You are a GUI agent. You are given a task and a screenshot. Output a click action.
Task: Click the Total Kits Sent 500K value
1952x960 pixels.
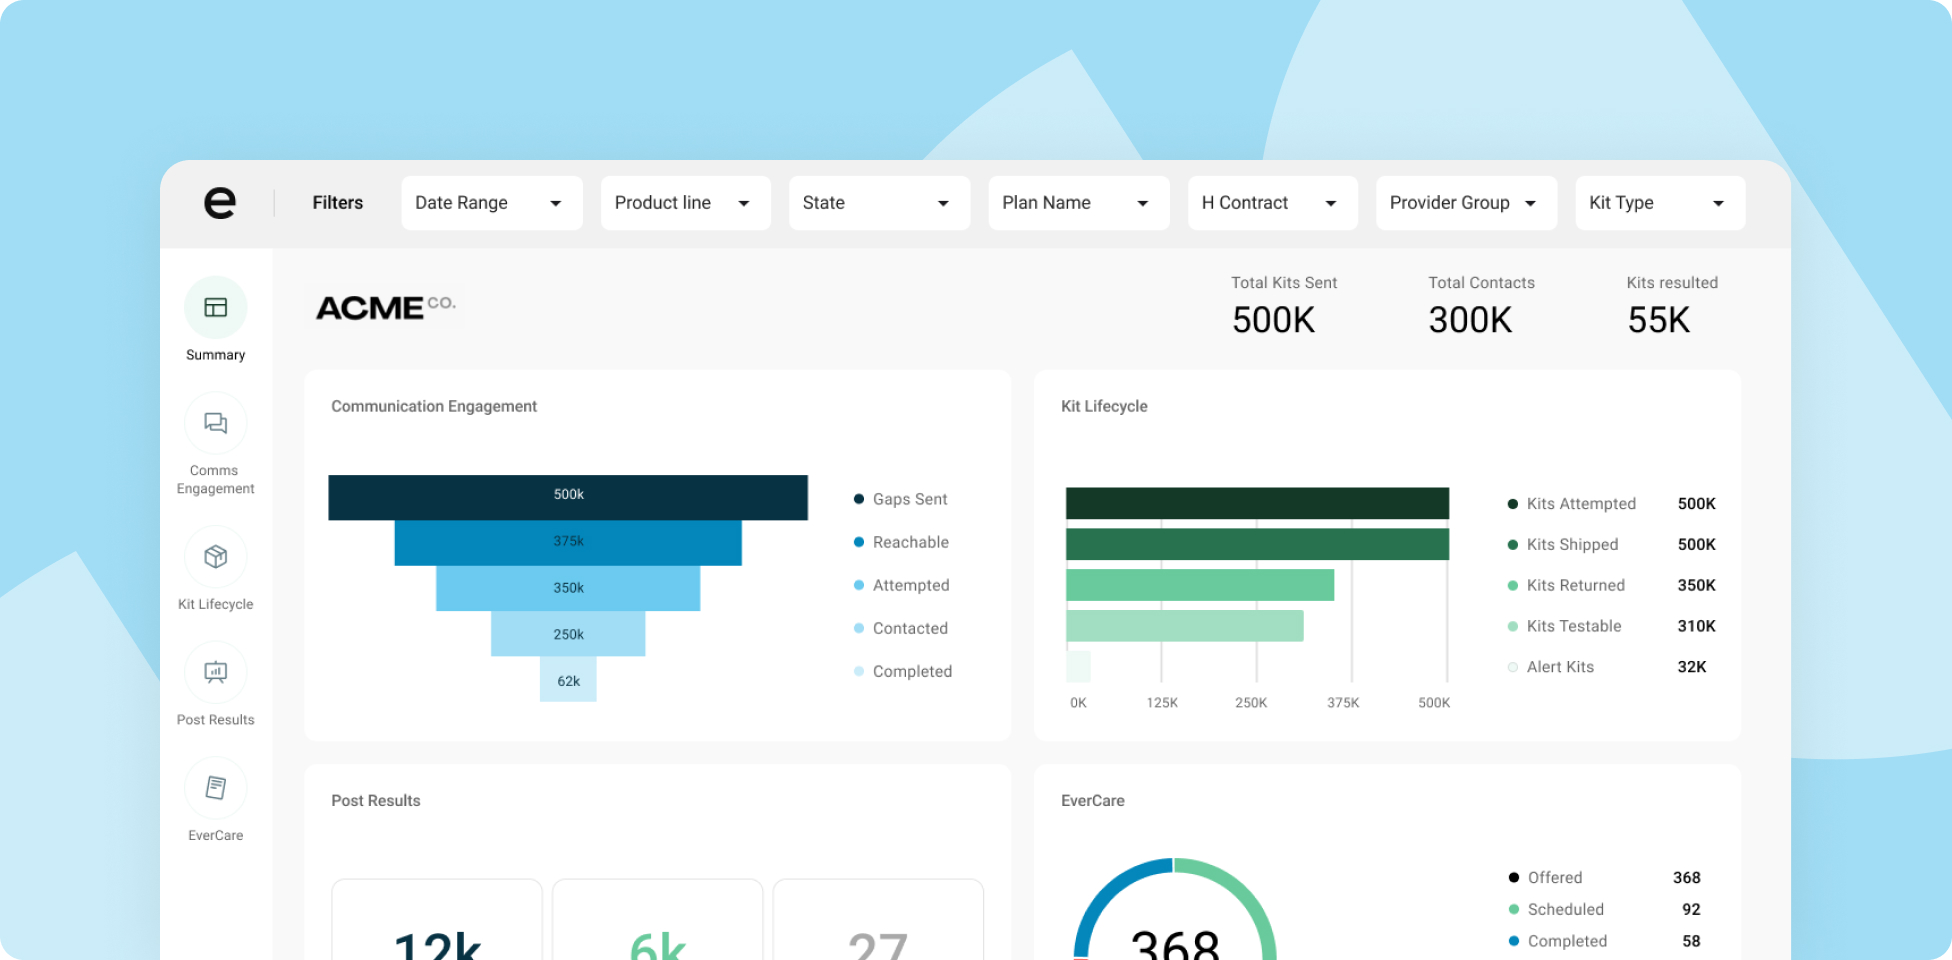tap(1273, 321)
